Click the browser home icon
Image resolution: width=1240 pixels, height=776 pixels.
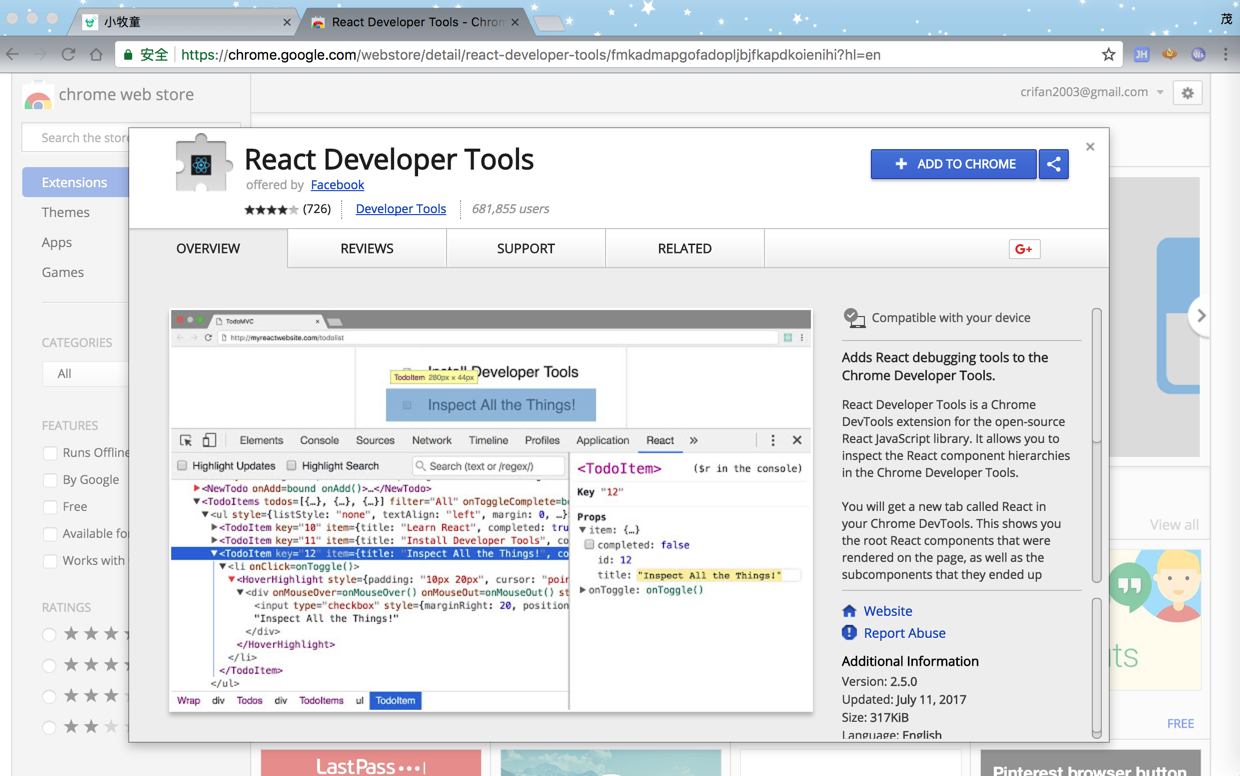pos(96,55)
